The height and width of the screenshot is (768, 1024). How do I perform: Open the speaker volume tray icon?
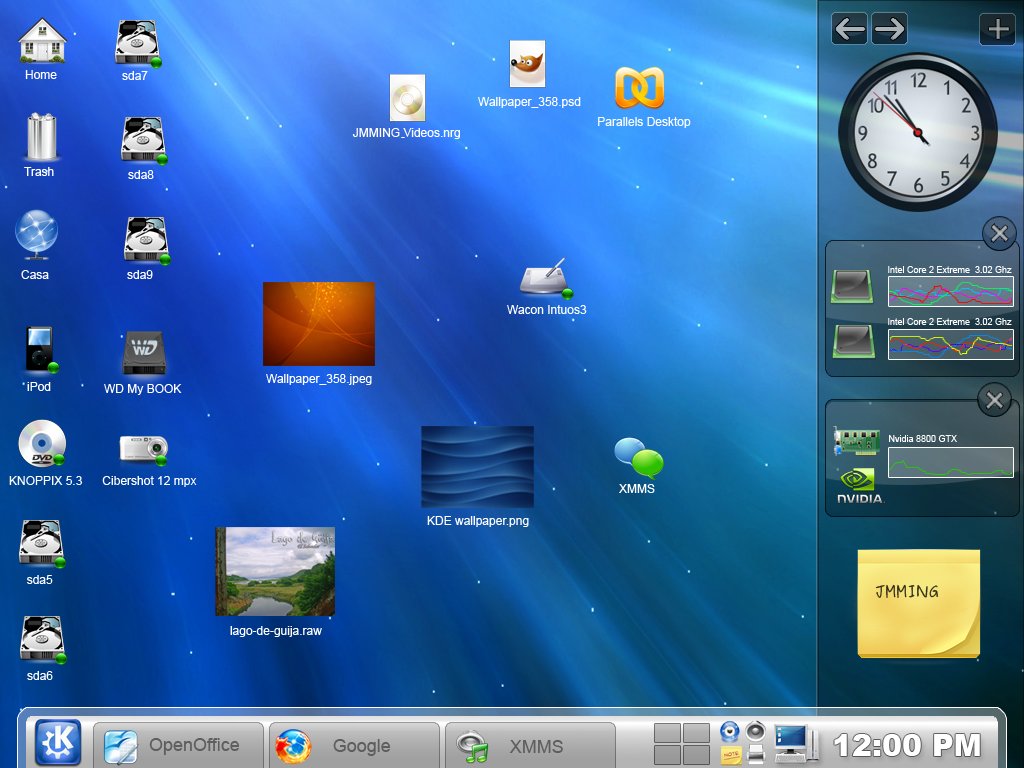coord(756,731)
